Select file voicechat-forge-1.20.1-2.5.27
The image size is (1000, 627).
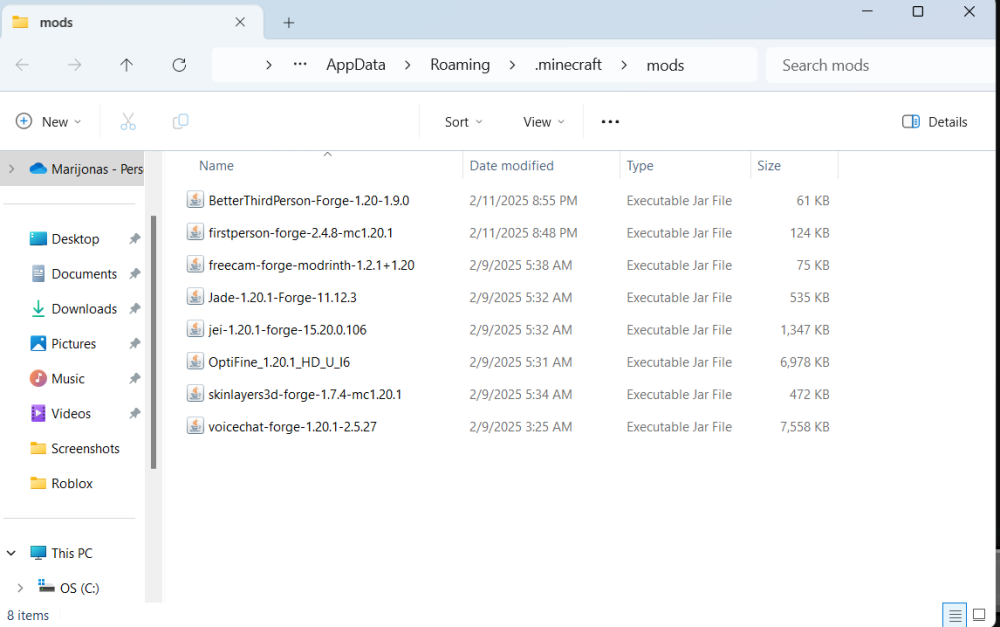click(x=292, y=427)
